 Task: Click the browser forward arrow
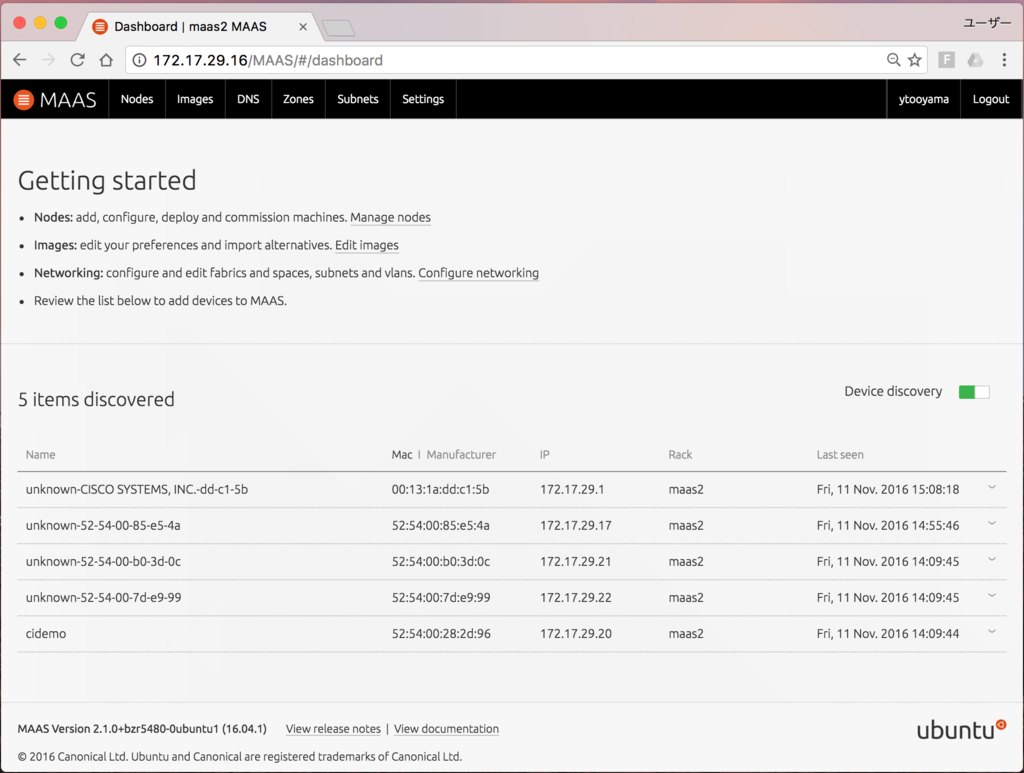point(48,60)
